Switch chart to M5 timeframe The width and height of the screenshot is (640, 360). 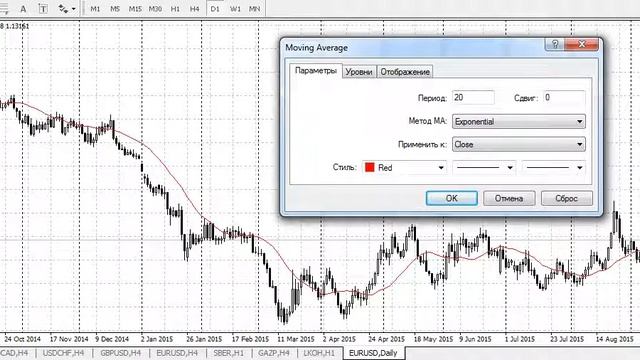click(115, 9)
